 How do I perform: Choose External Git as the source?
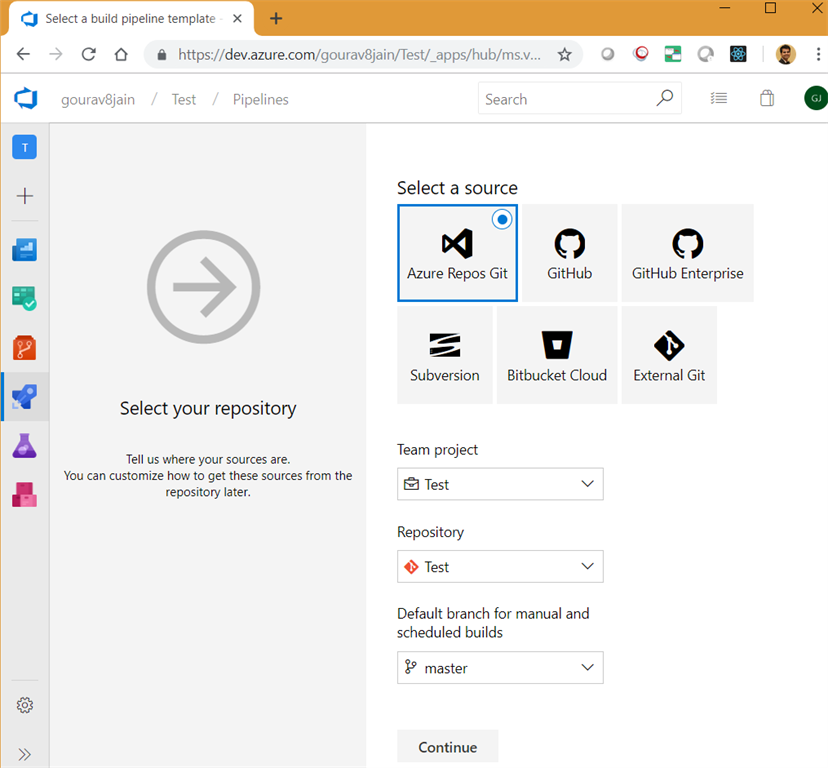669,355
